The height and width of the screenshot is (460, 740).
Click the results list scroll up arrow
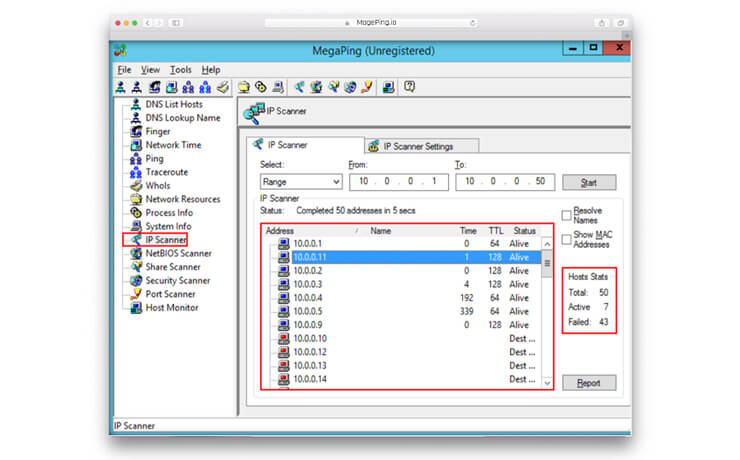[547, 244]
